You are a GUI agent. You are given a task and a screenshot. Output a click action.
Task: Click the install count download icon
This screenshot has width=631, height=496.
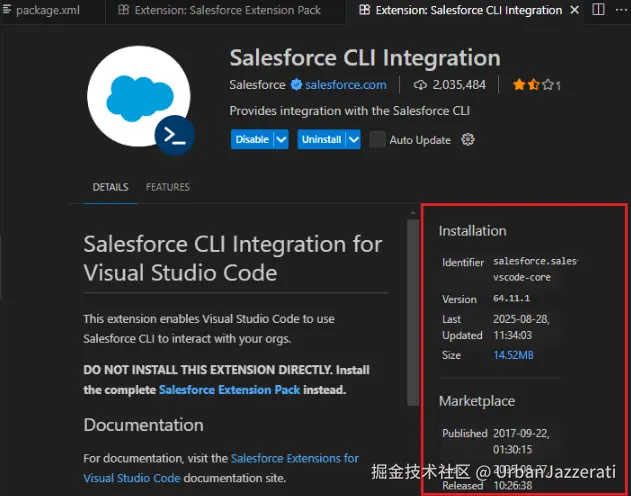pos(420,85)
